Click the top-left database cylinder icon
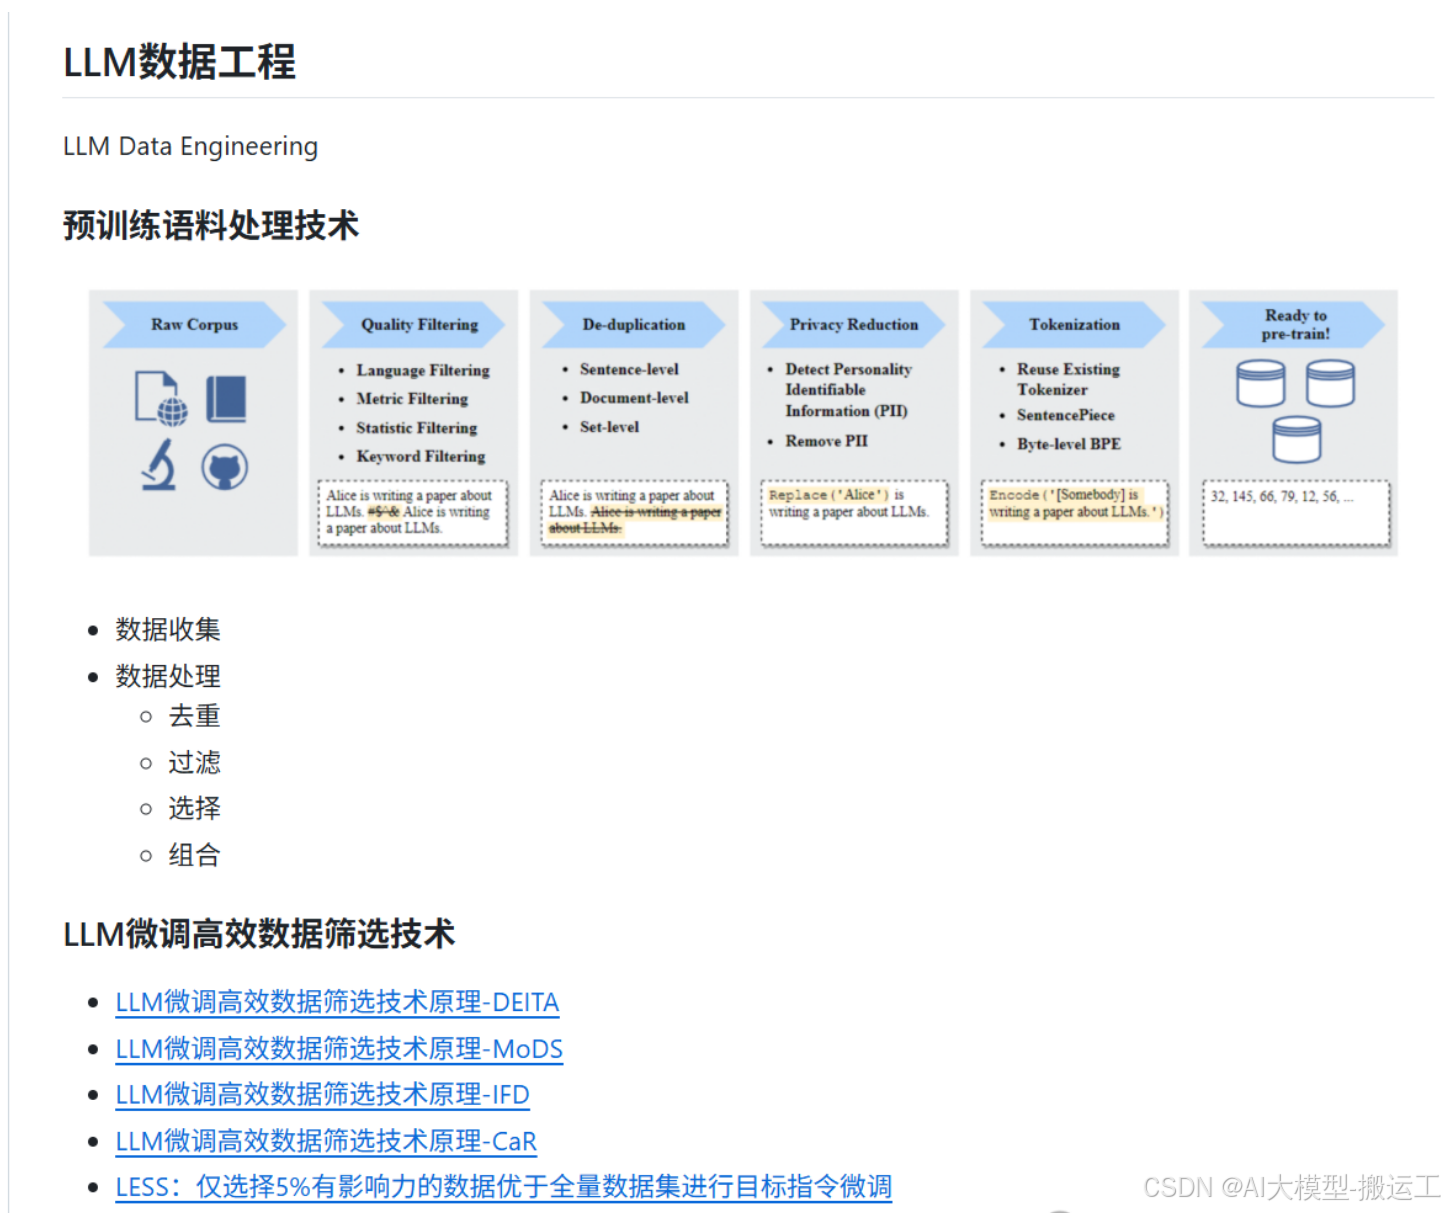1445x1213 pixels. (1260, 383)
